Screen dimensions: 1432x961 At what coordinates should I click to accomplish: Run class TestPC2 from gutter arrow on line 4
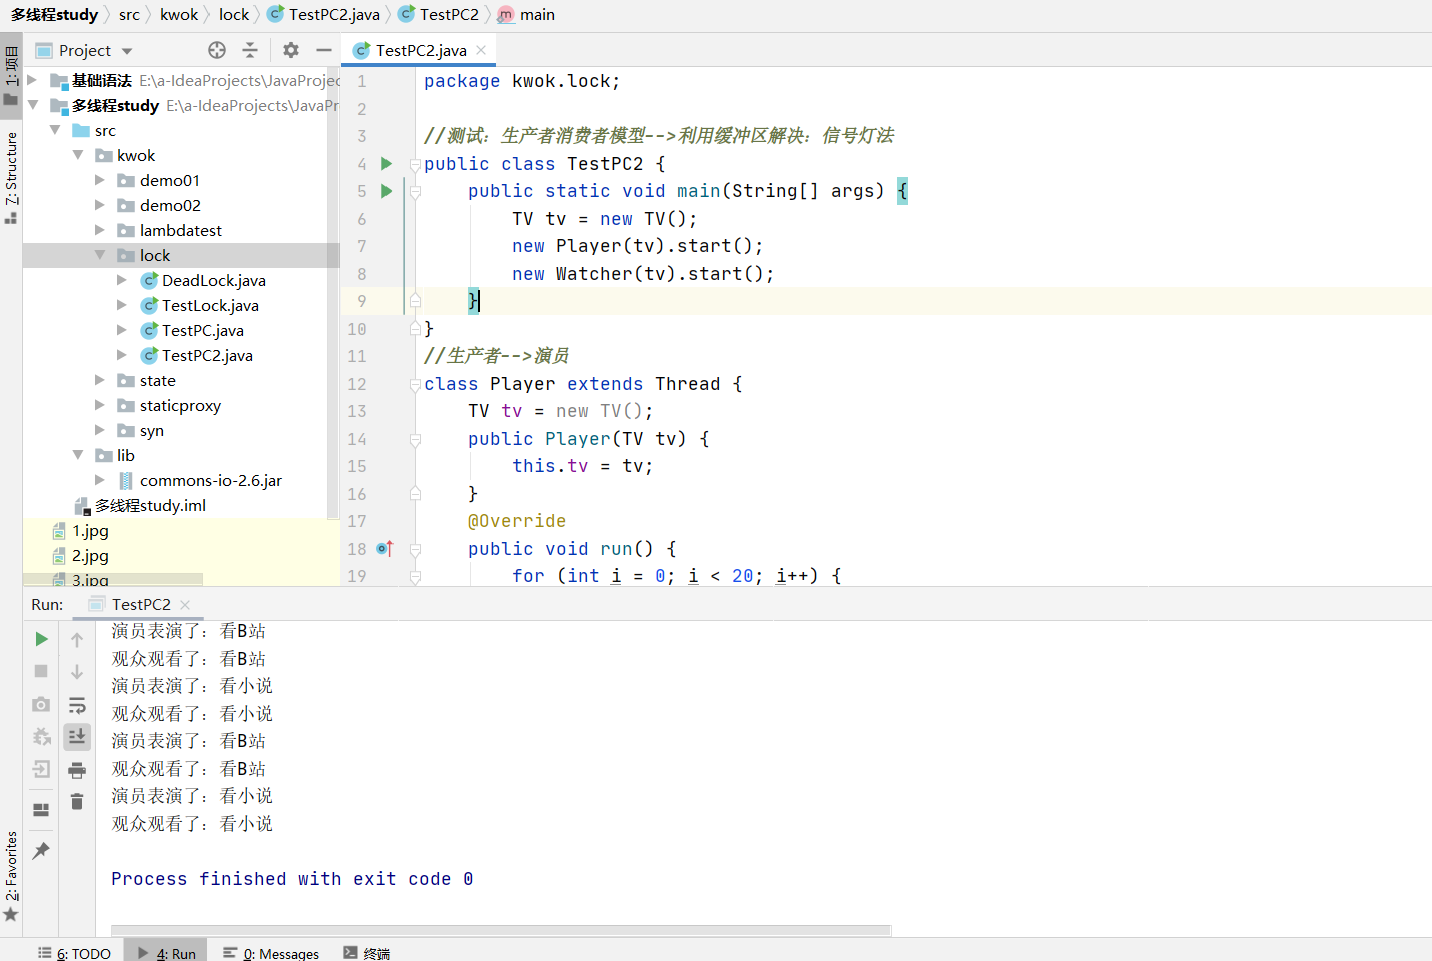pyautogui.click(x=387, y=163)
